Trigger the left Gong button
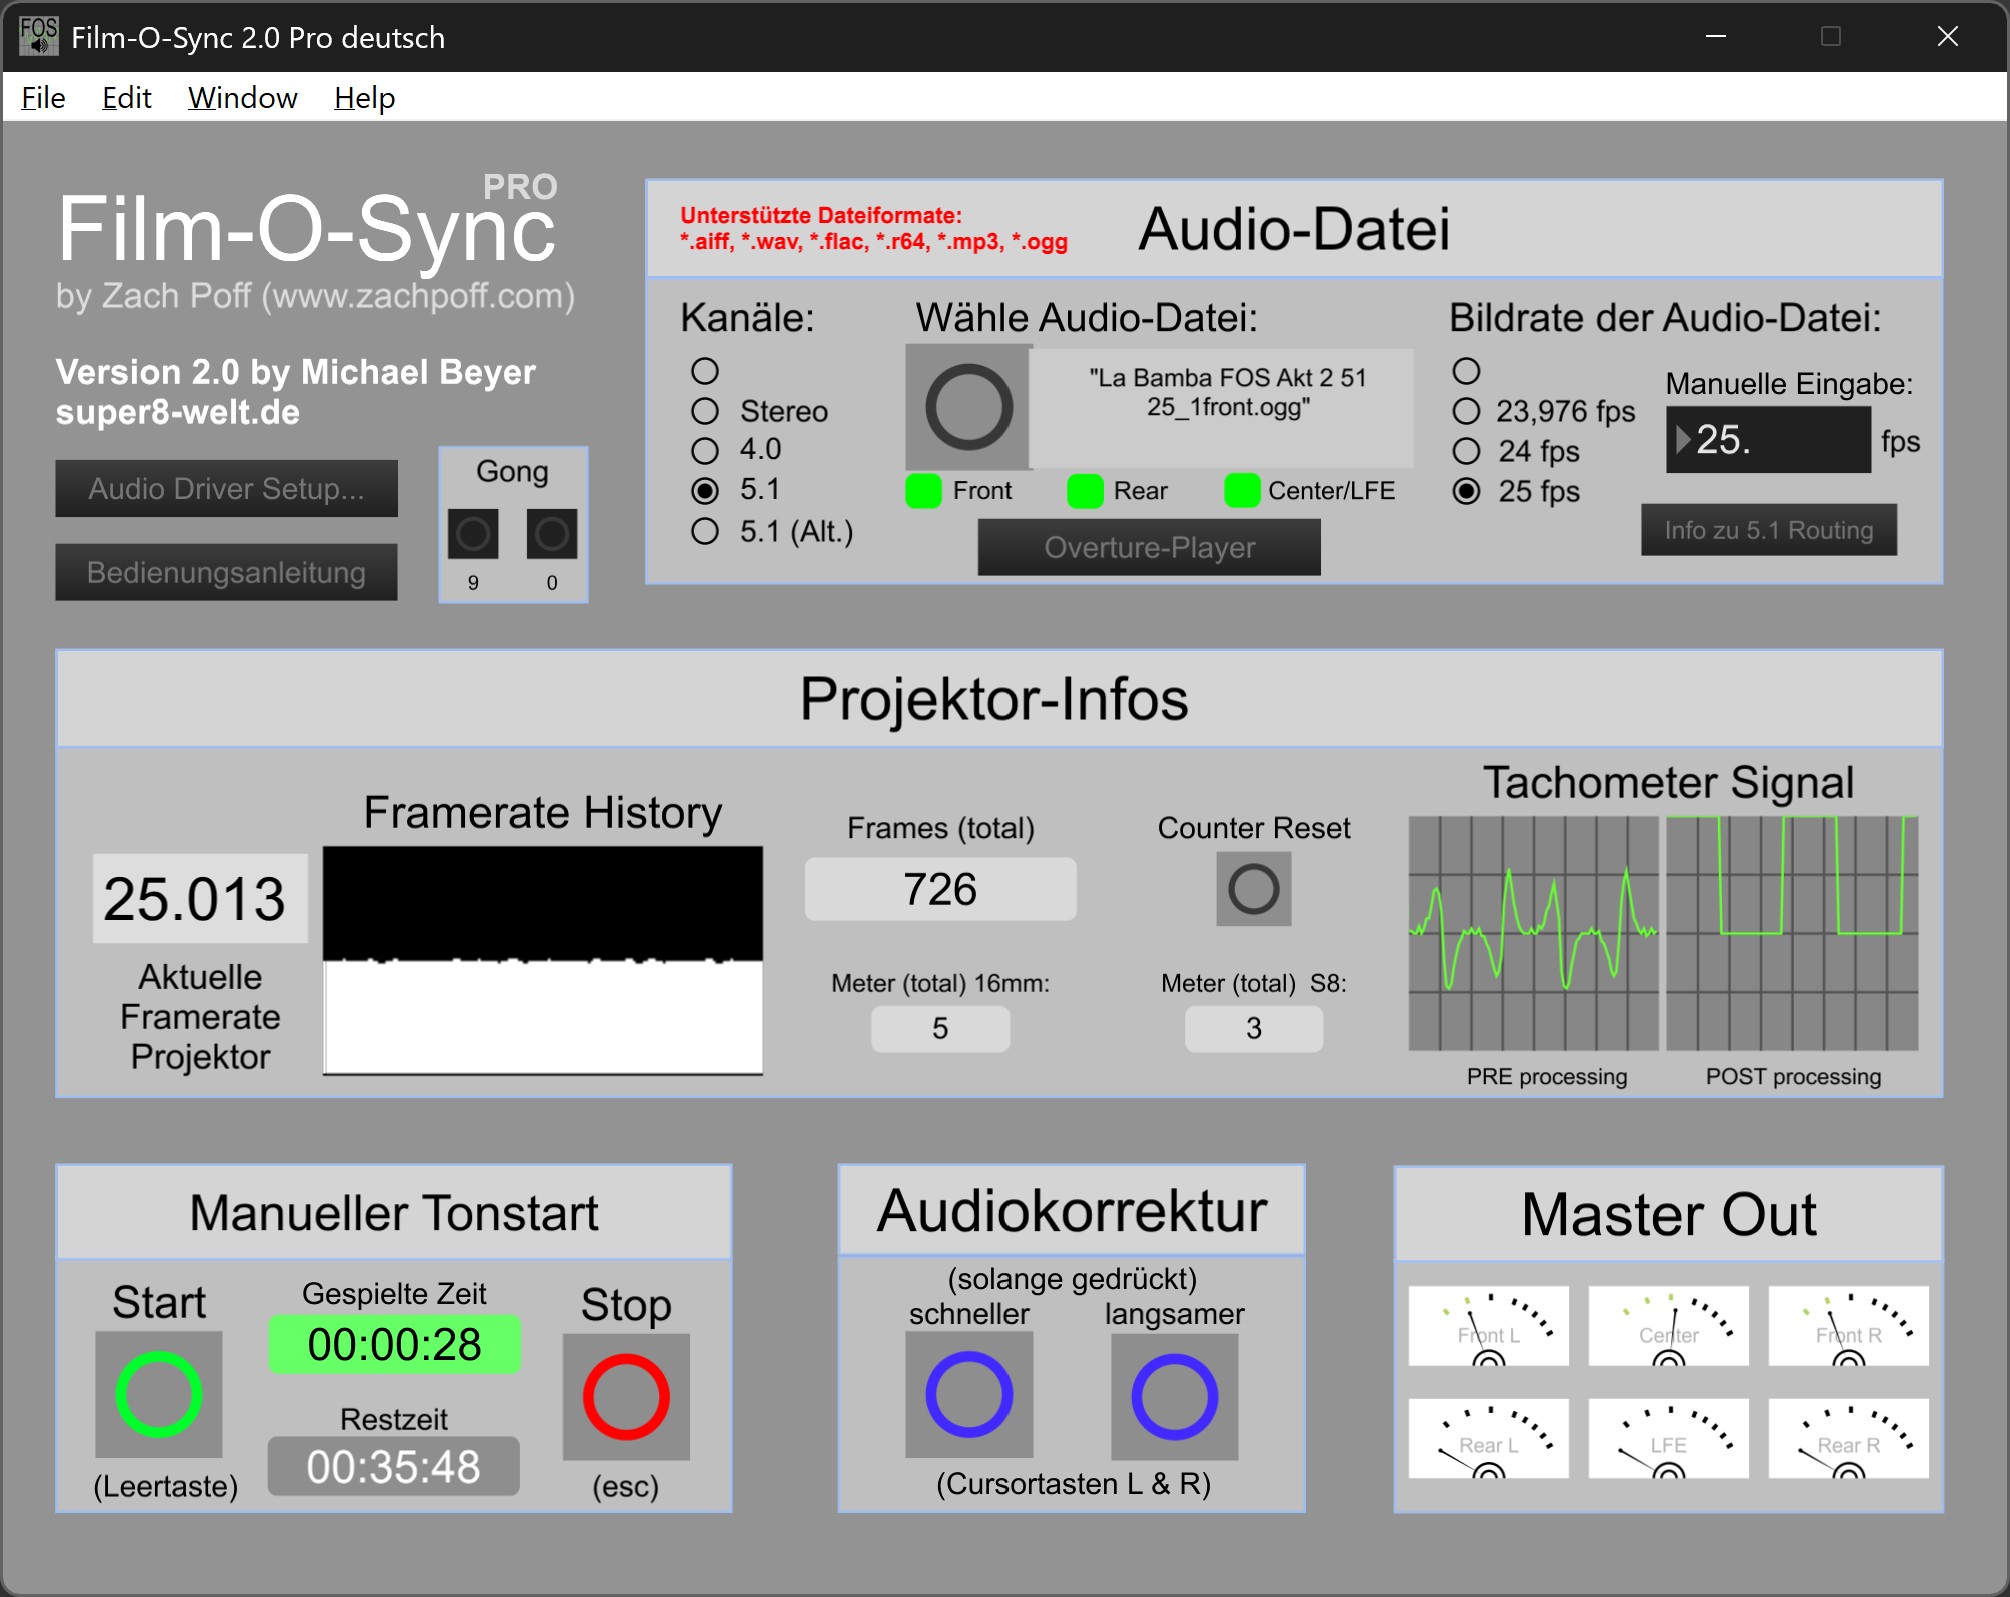2010x1597 pixels. click(473, 534)
